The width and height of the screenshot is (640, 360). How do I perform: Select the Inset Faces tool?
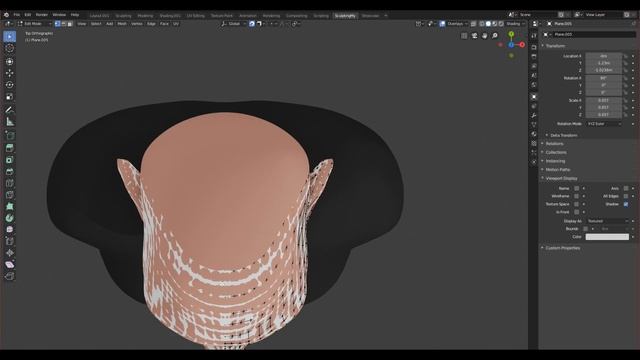10,160
